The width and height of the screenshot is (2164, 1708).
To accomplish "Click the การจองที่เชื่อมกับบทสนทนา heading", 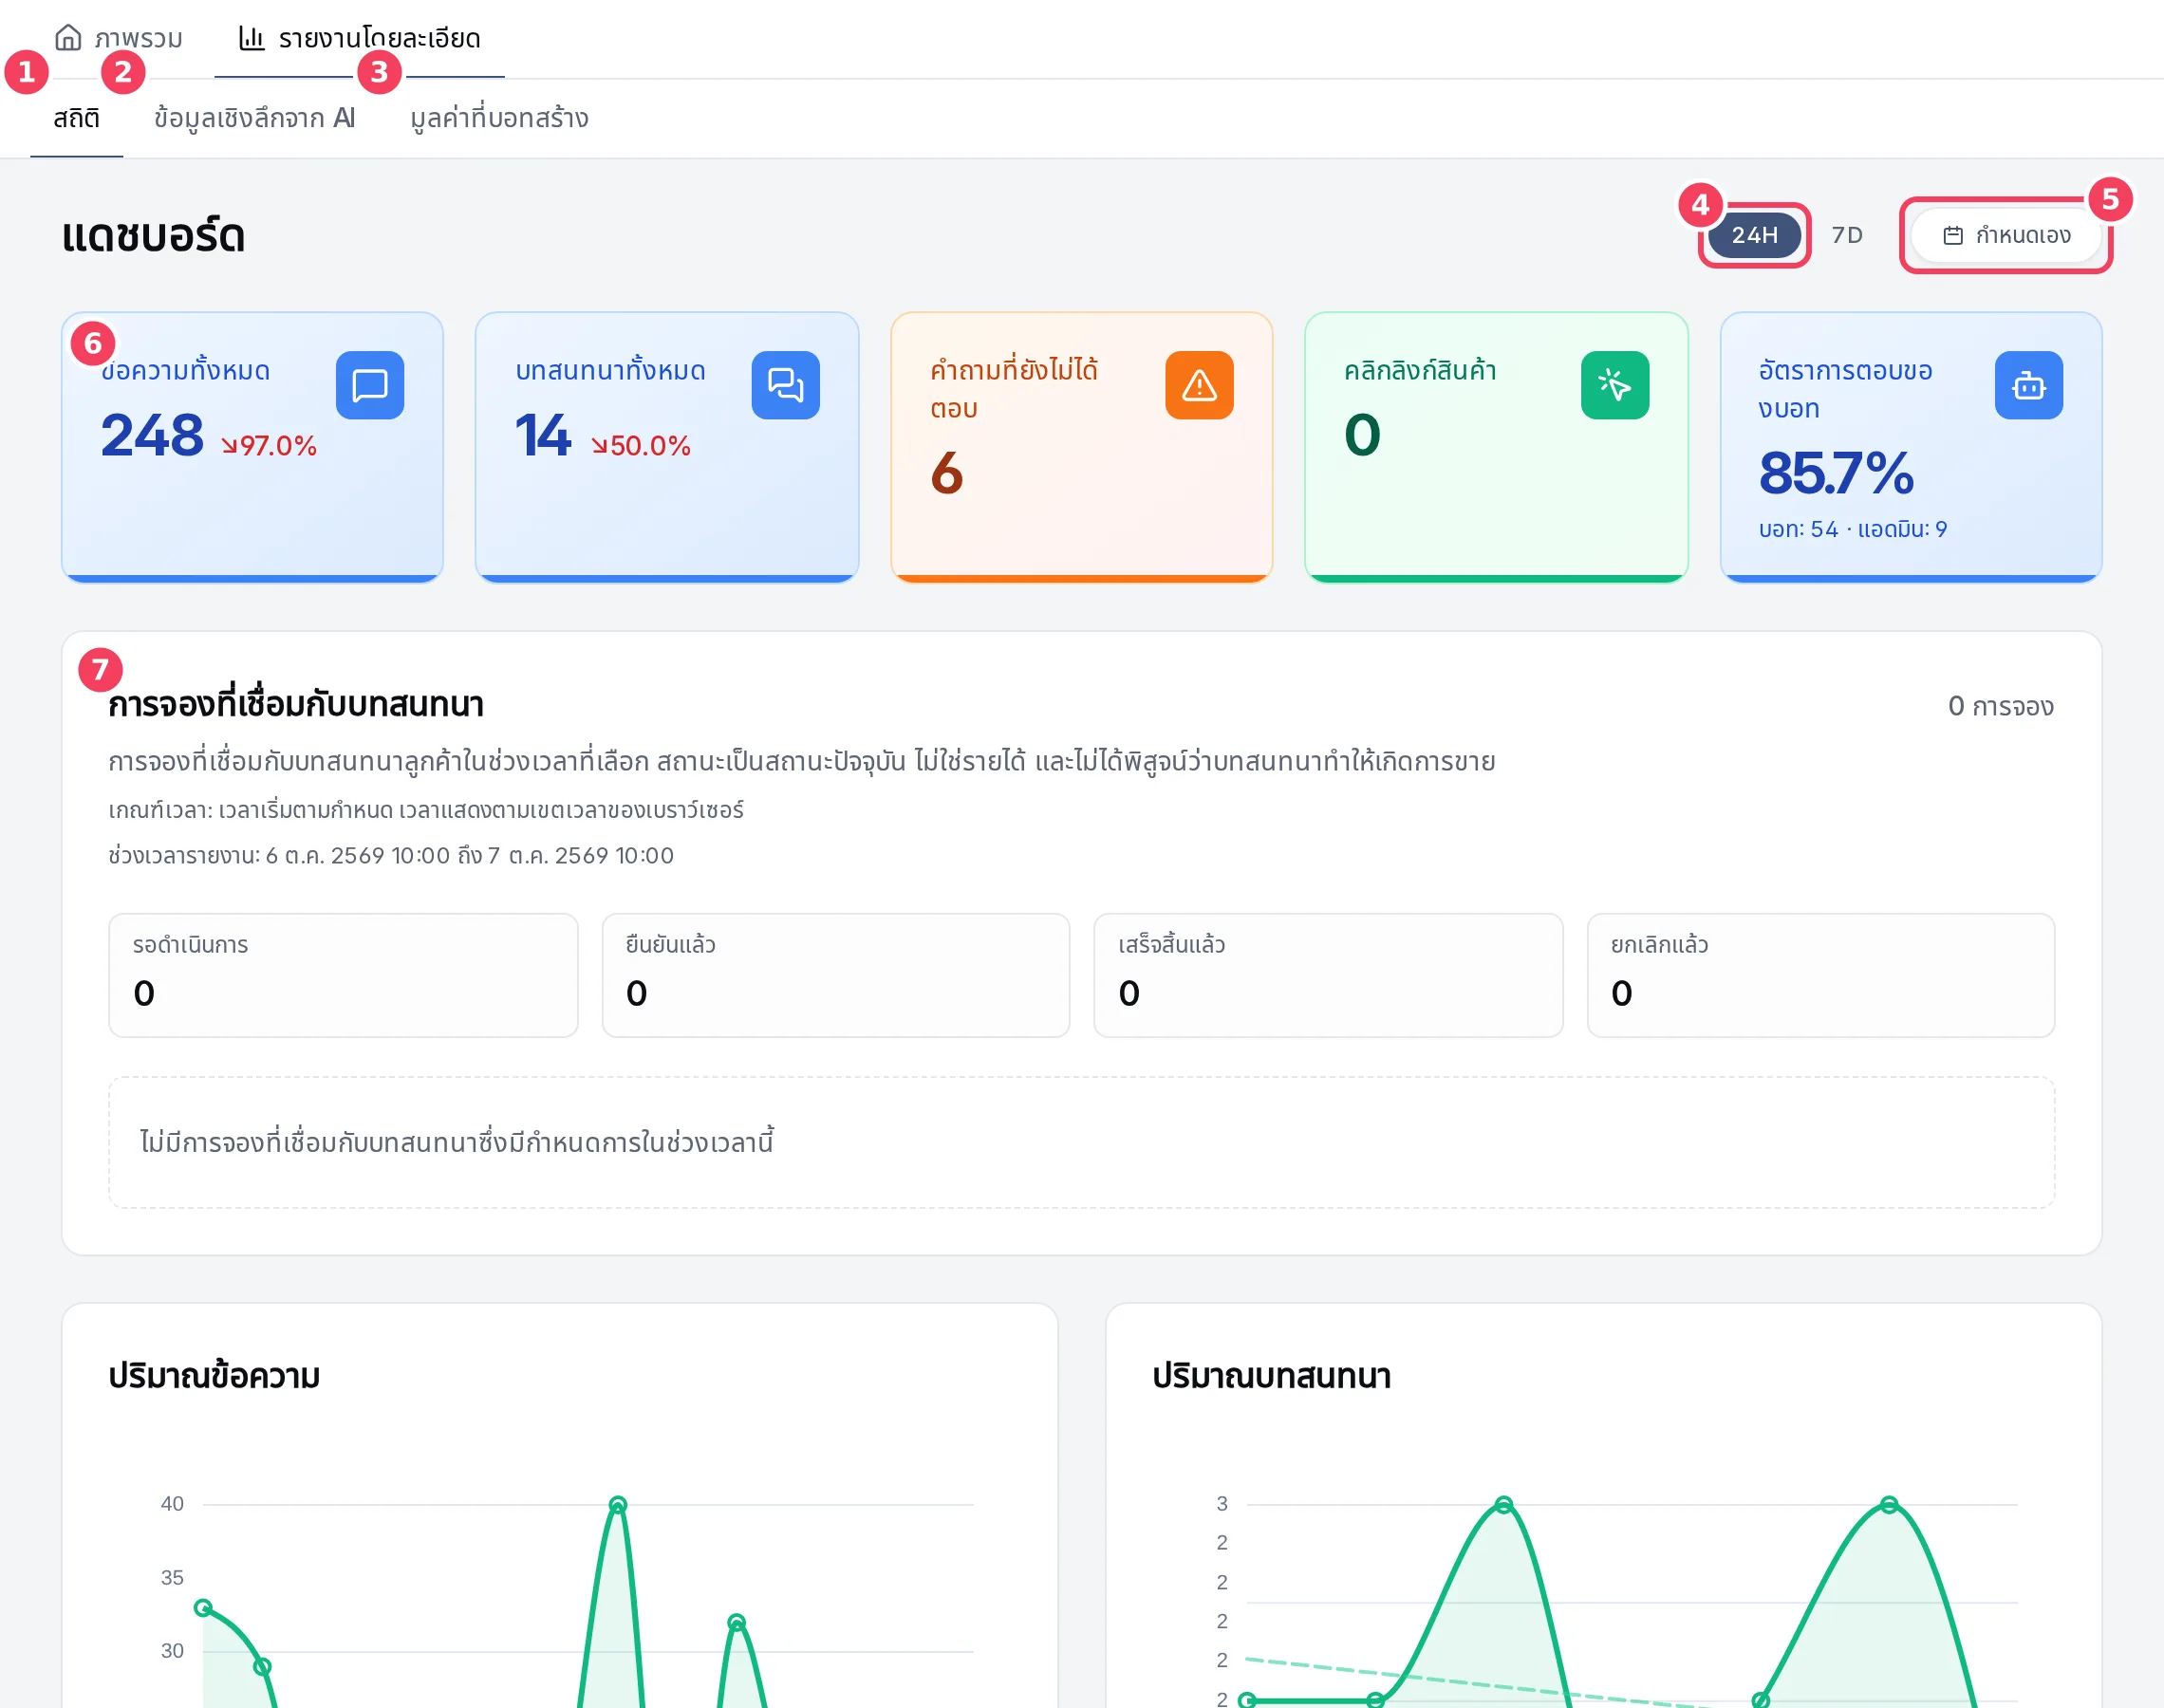I will tap(296, 705).
